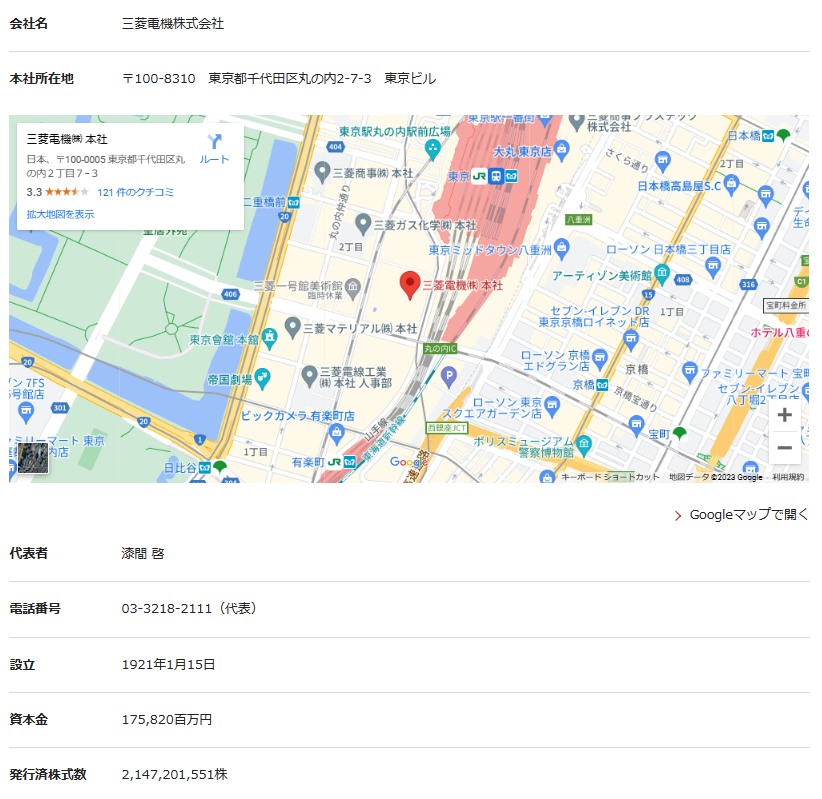Click the route directions arrow icon

214,142
